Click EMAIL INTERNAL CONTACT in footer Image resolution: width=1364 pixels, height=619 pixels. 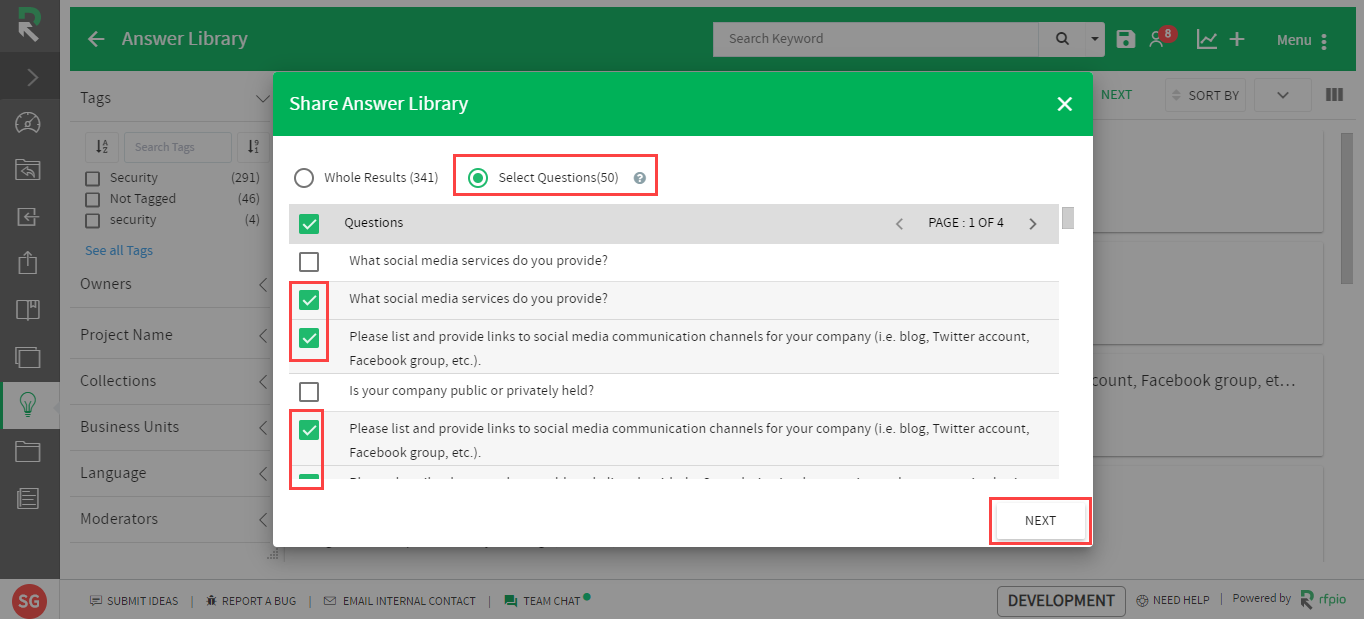(400, 601)
